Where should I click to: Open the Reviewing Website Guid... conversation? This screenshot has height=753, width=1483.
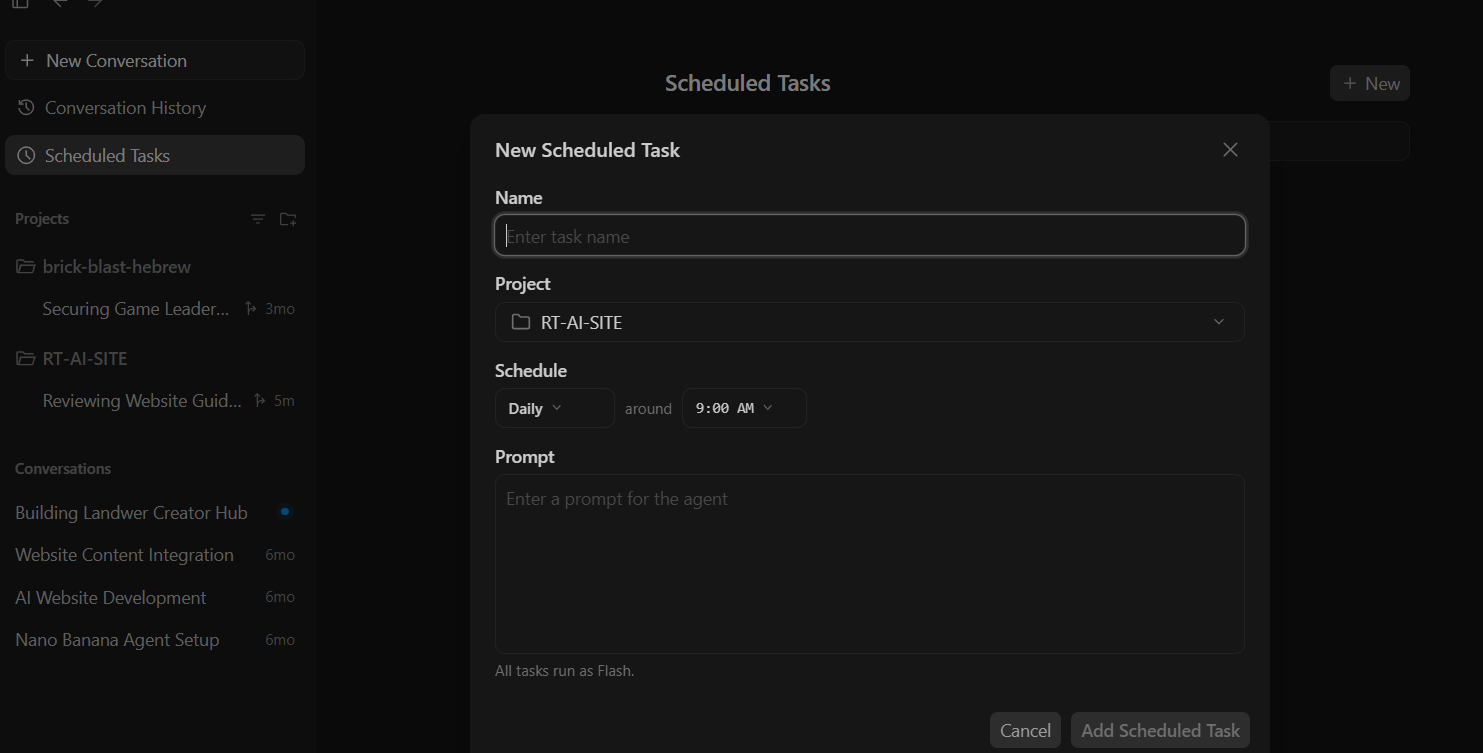142,401
